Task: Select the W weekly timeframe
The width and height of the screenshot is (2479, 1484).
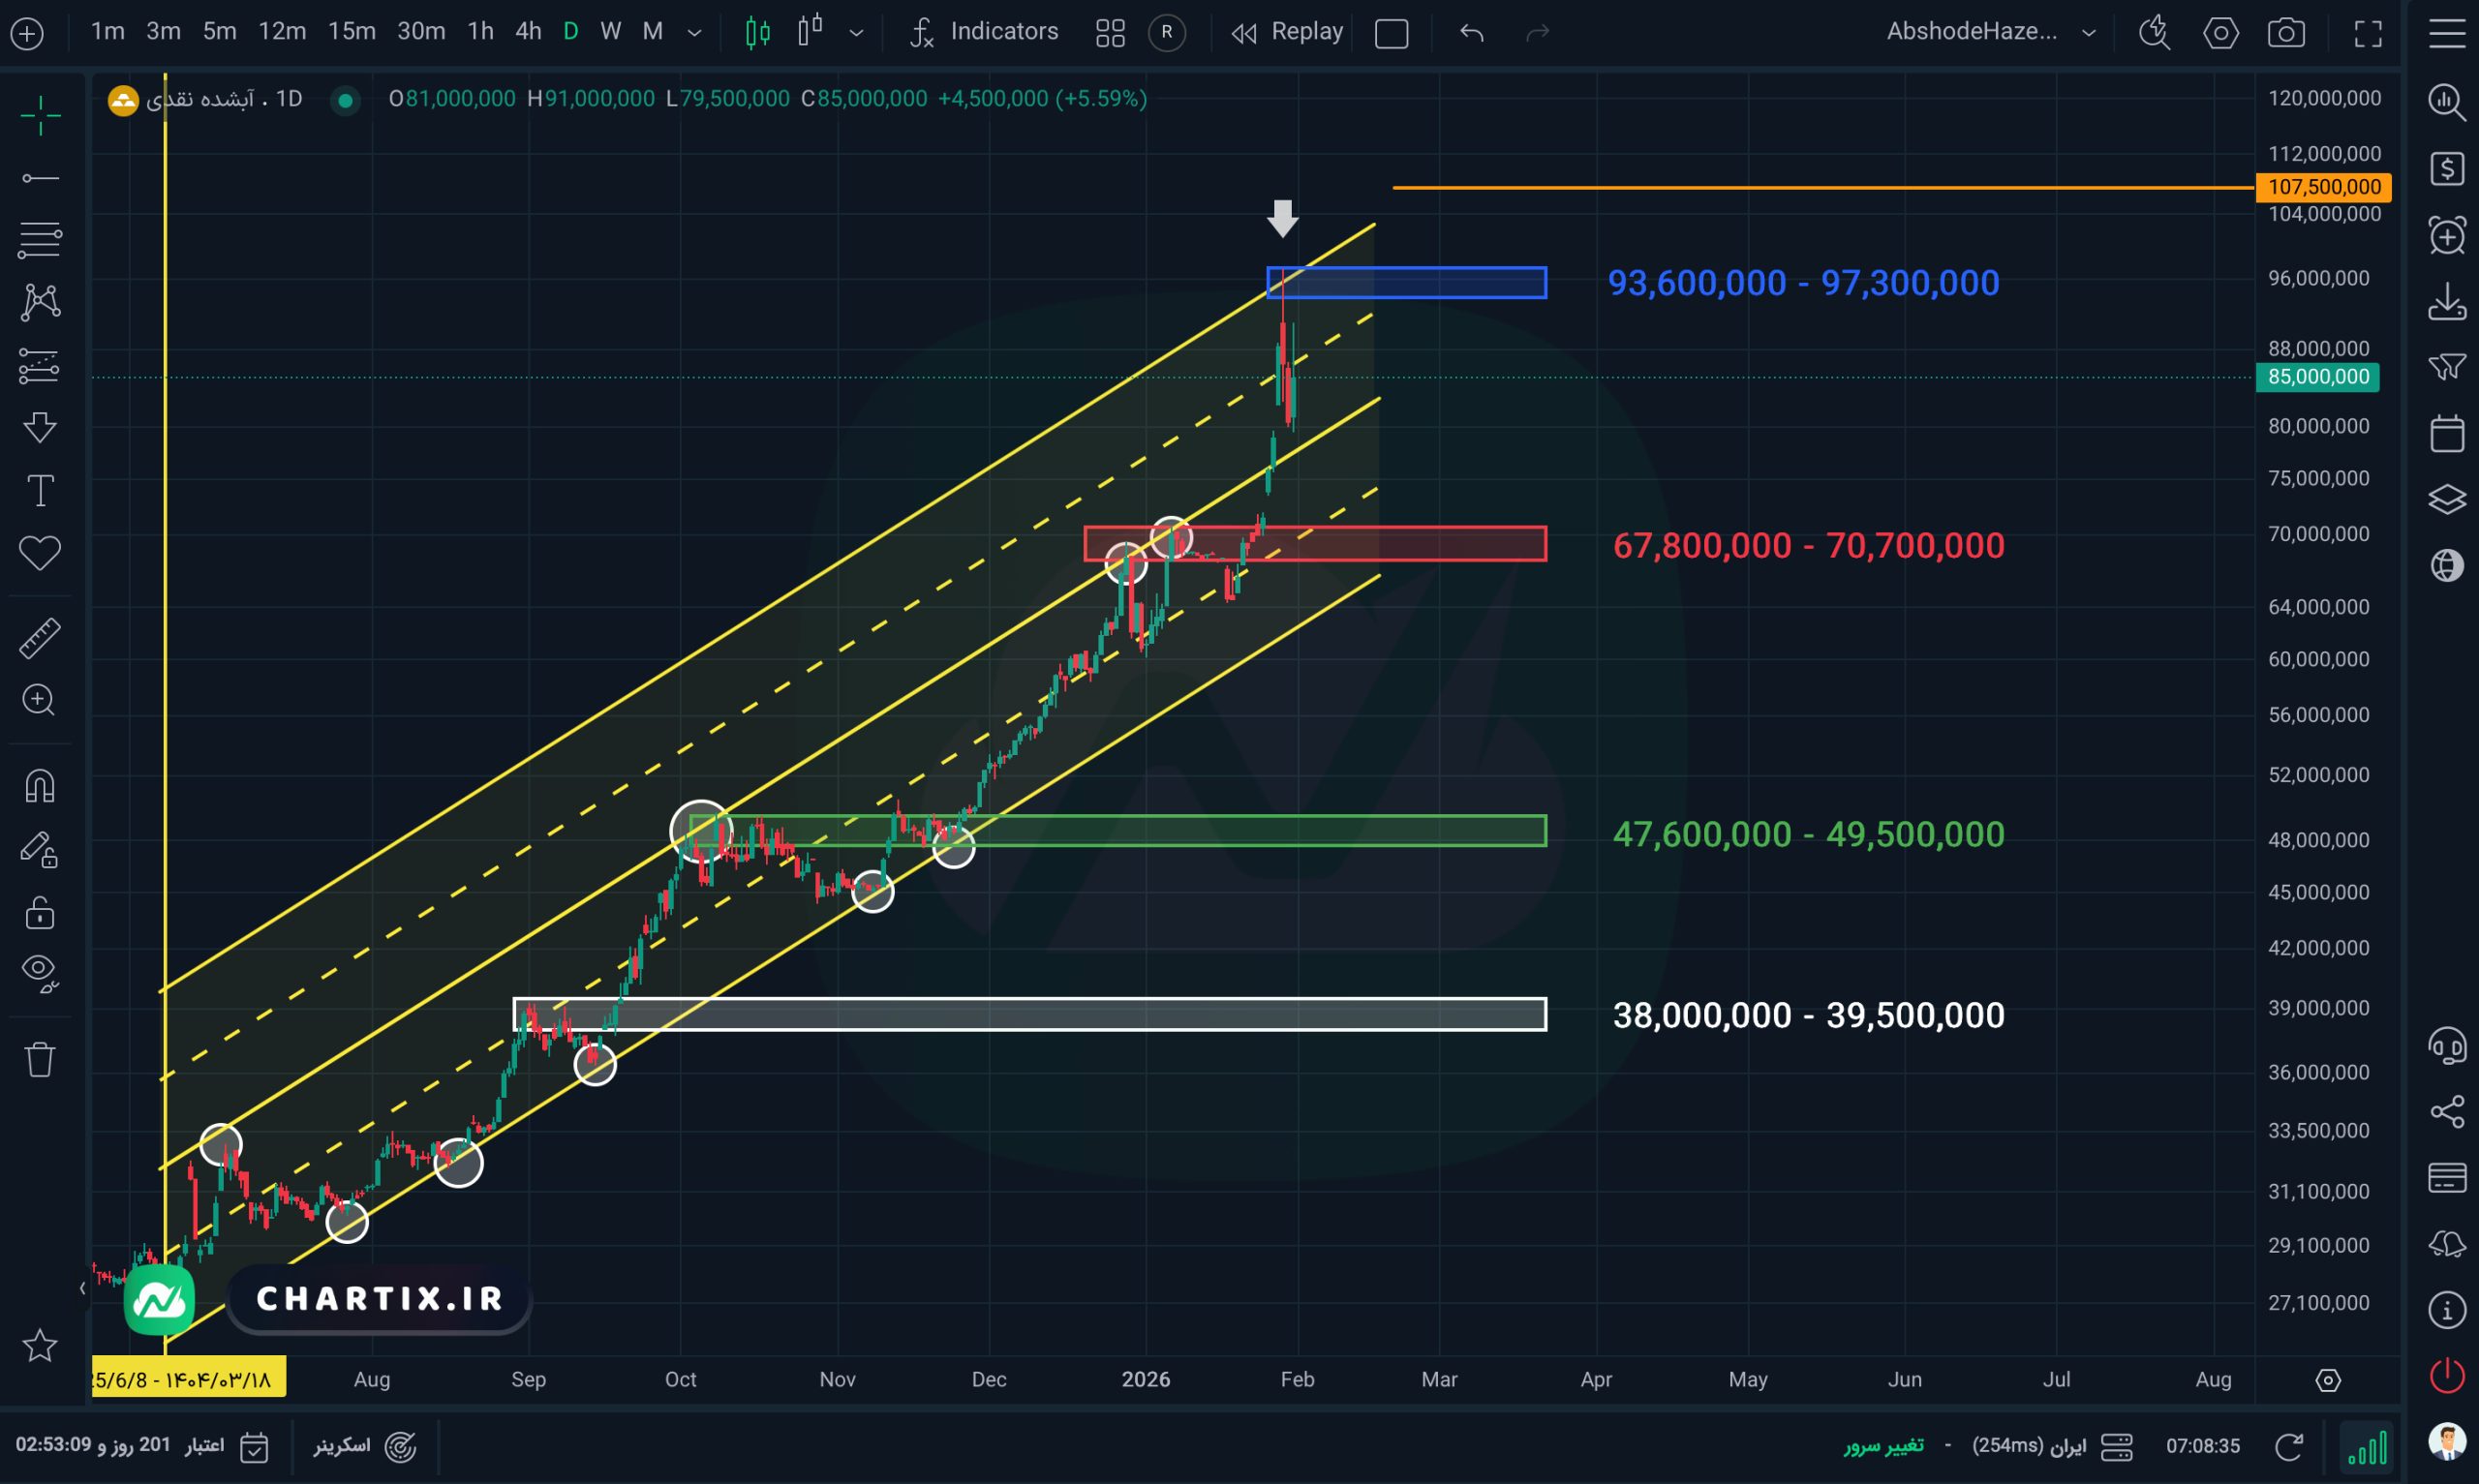Action: click(610, 32)
